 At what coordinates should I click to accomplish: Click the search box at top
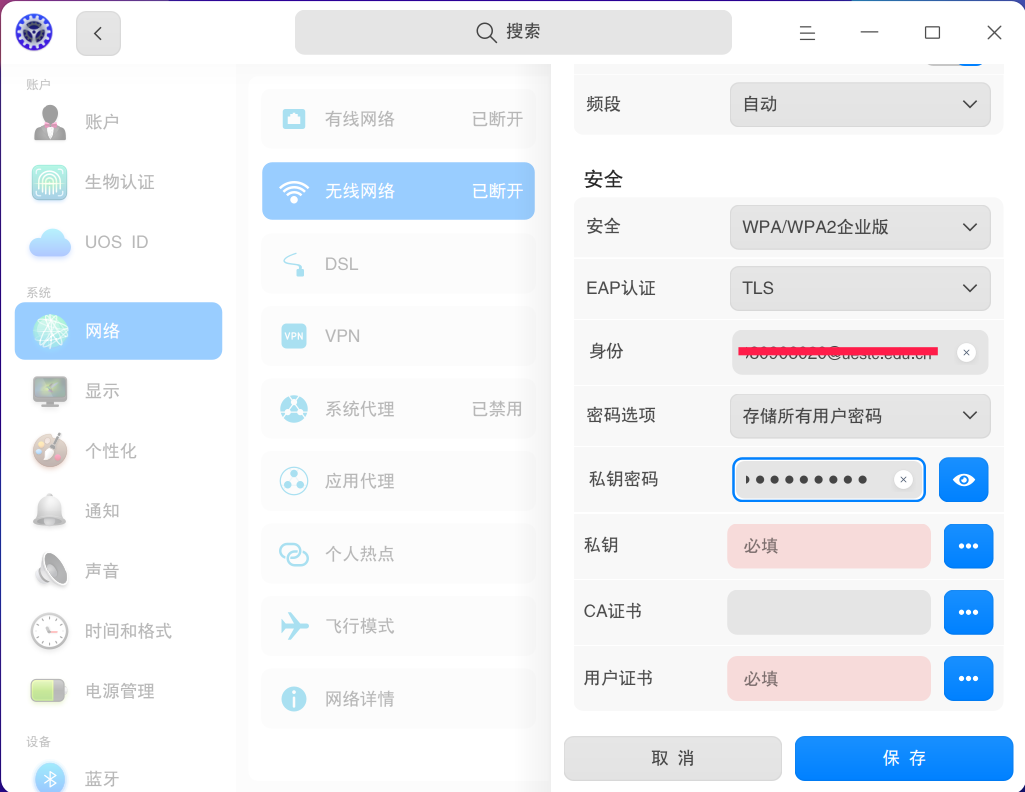(513, 32)
